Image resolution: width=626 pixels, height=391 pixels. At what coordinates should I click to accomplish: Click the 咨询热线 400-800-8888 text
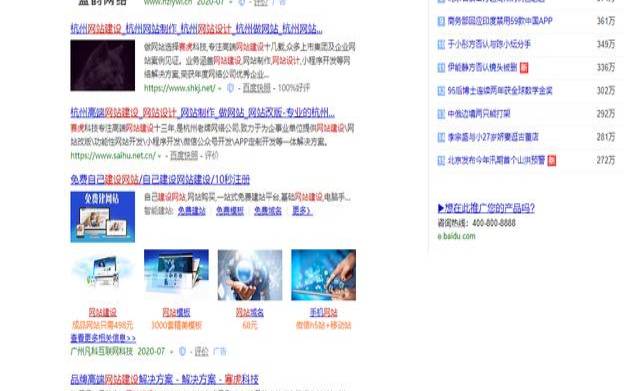point(477,223)
